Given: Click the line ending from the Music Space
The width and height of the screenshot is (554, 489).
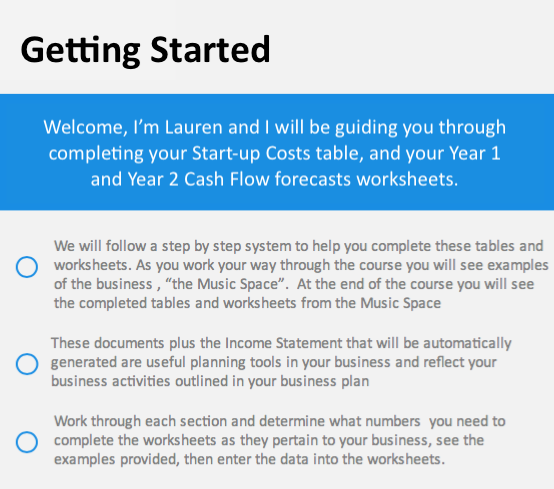Looking at the screenshot, I should [x=247, y=303].
